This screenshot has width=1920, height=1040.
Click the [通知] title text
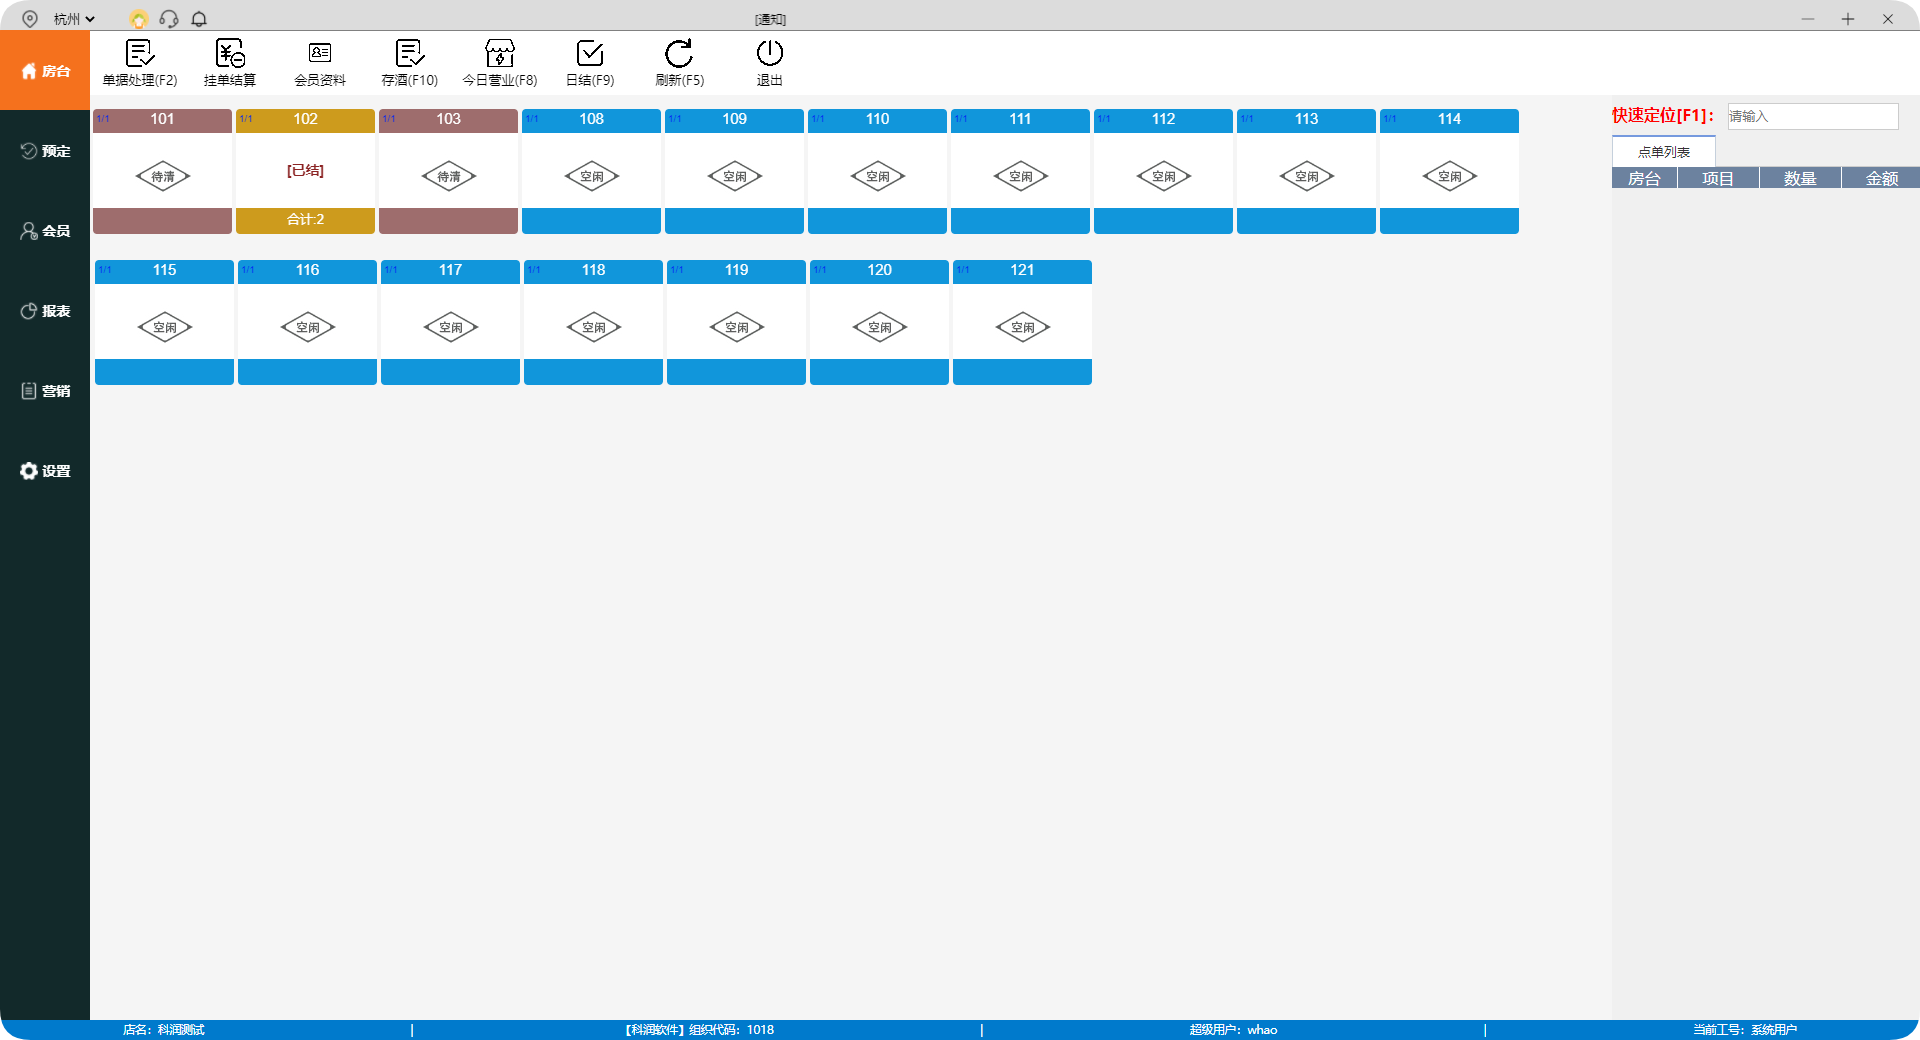770,19
